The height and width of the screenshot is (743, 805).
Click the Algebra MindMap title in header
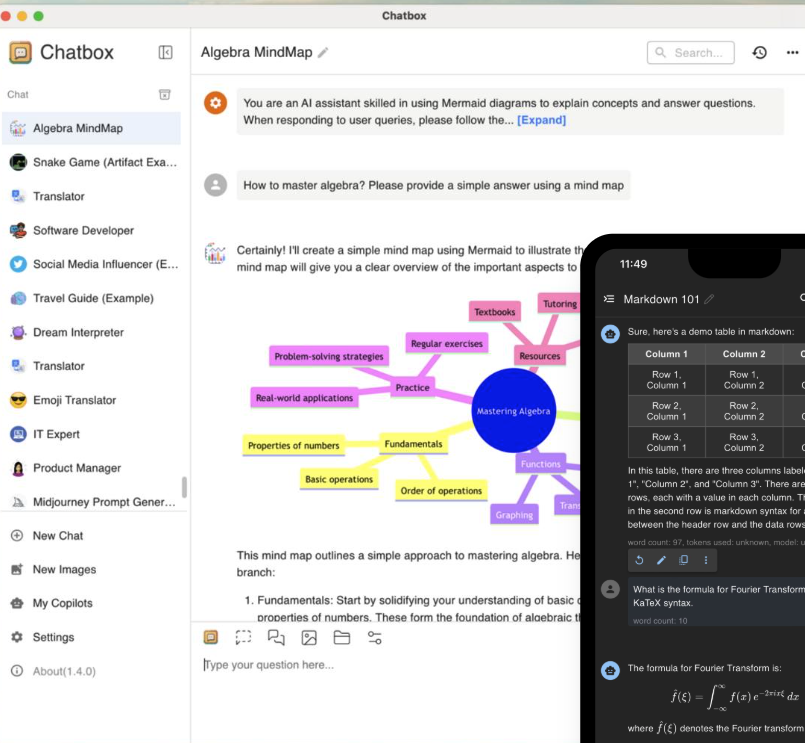256,52
